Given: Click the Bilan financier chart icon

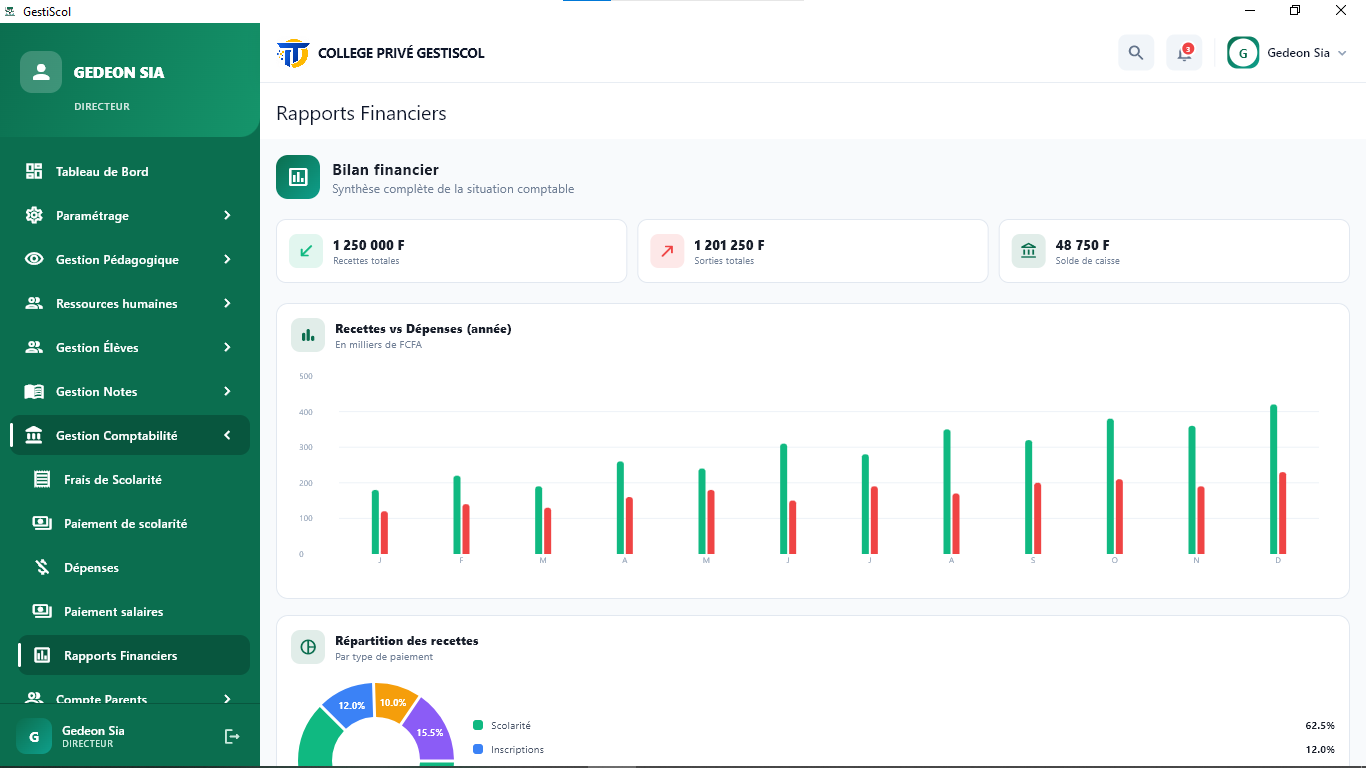Looking at the screenshot, I should (x=298, y=177).
